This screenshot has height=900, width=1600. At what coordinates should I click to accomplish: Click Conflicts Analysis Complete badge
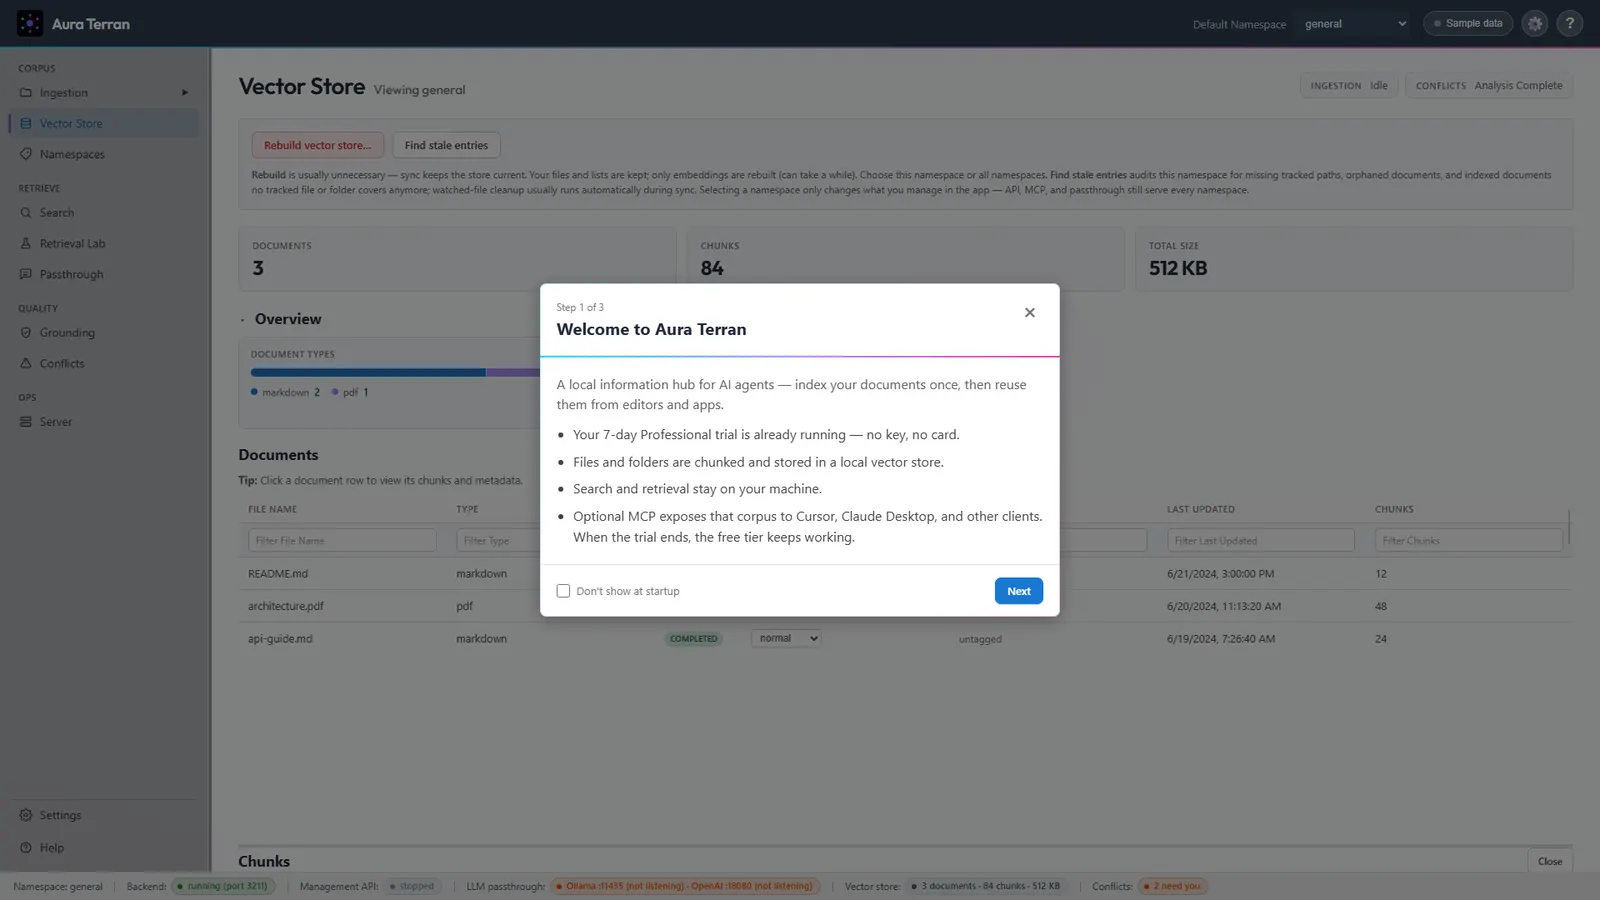1489,86
